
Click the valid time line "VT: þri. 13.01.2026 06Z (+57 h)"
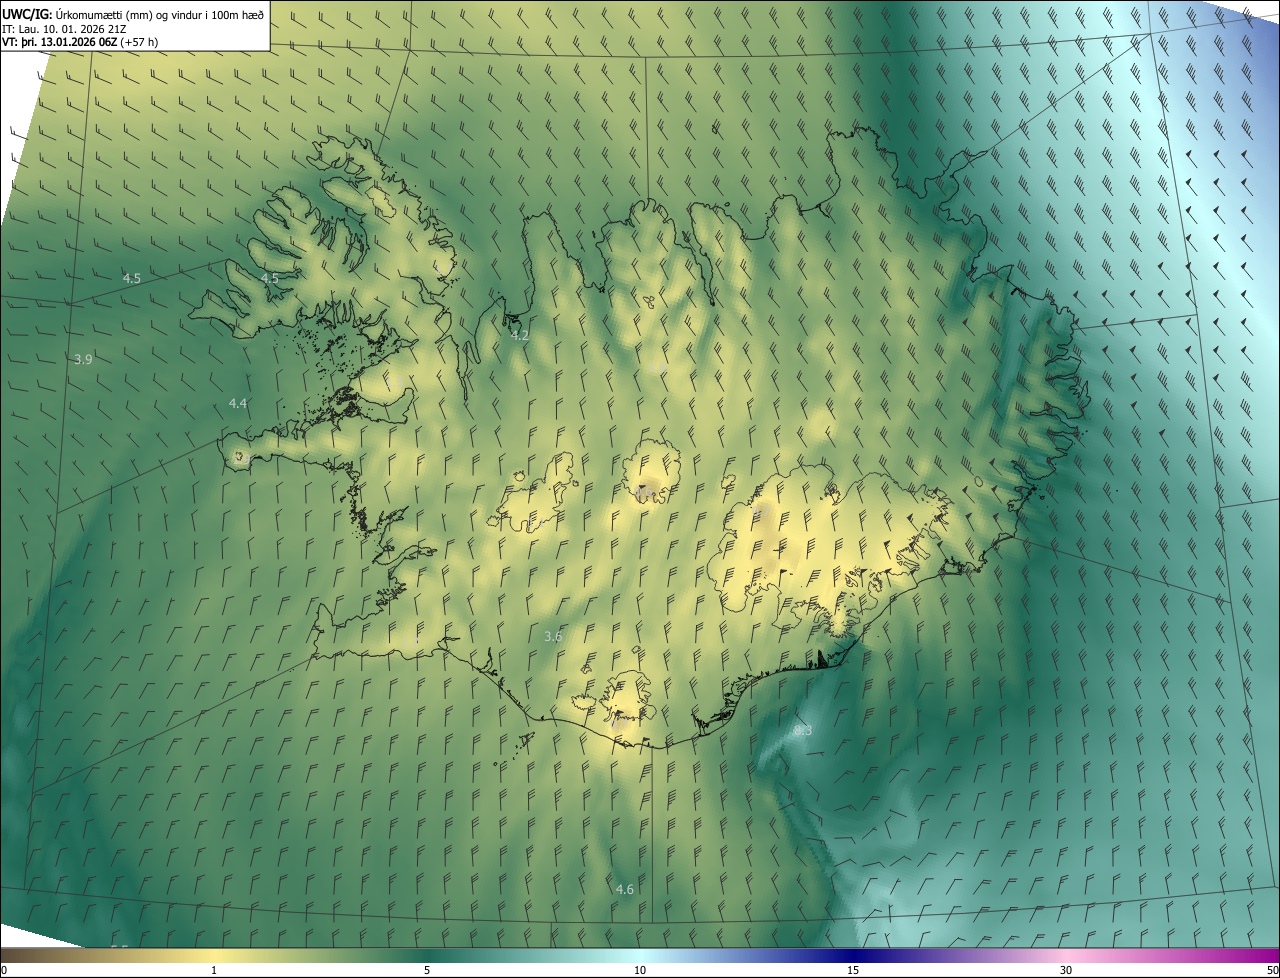click(x=80, y=42)
